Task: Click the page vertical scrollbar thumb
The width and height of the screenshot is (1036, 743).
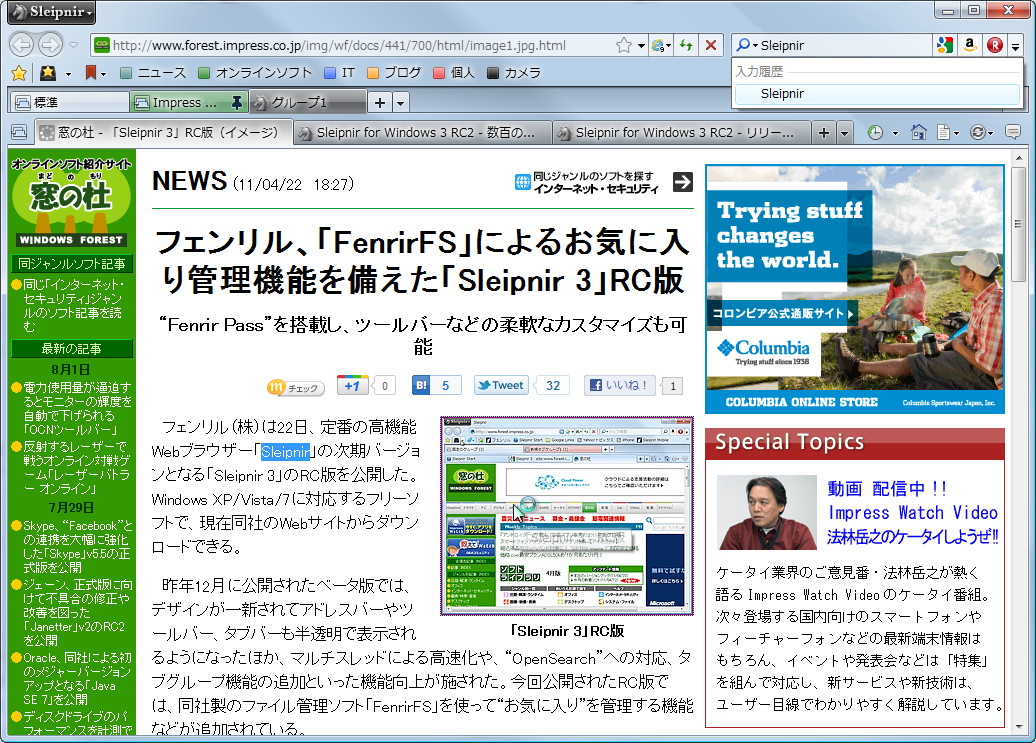Action: tap(1018, 225)
